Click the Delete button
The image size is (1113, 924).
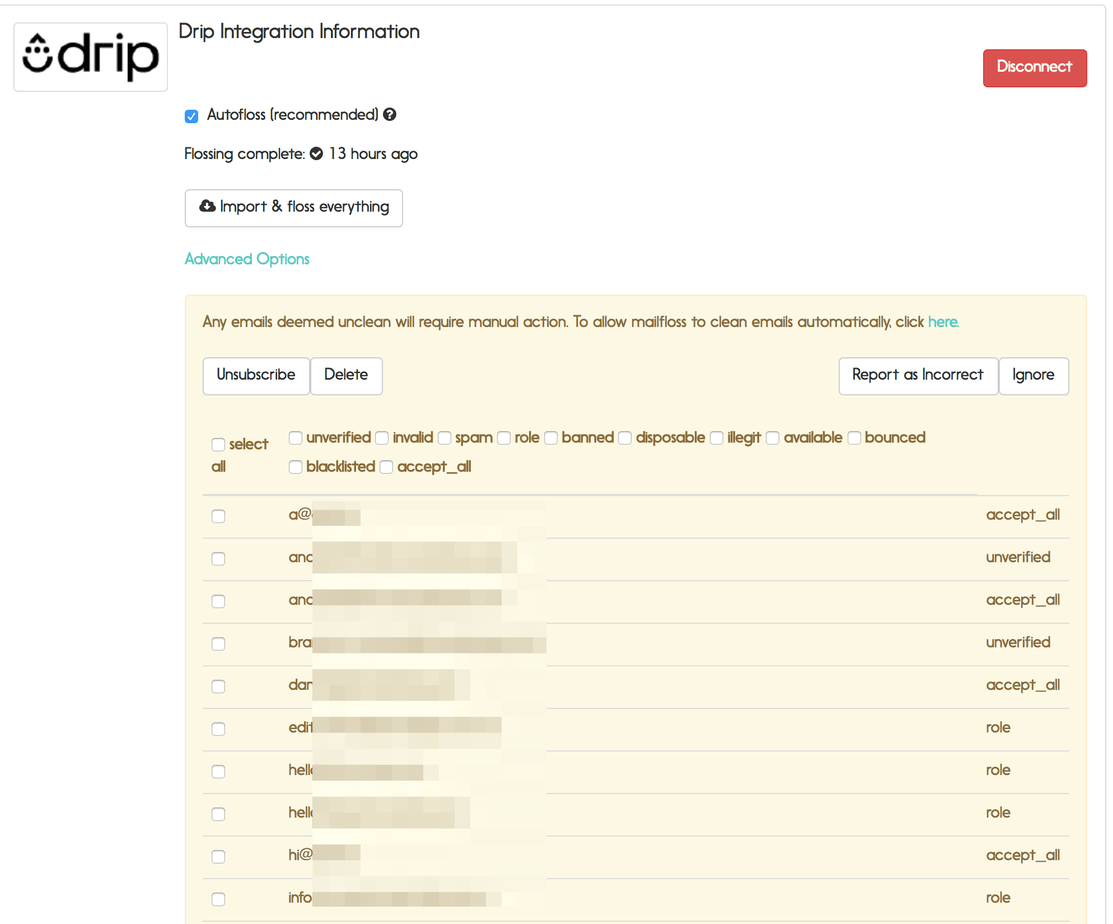(346, 375)
